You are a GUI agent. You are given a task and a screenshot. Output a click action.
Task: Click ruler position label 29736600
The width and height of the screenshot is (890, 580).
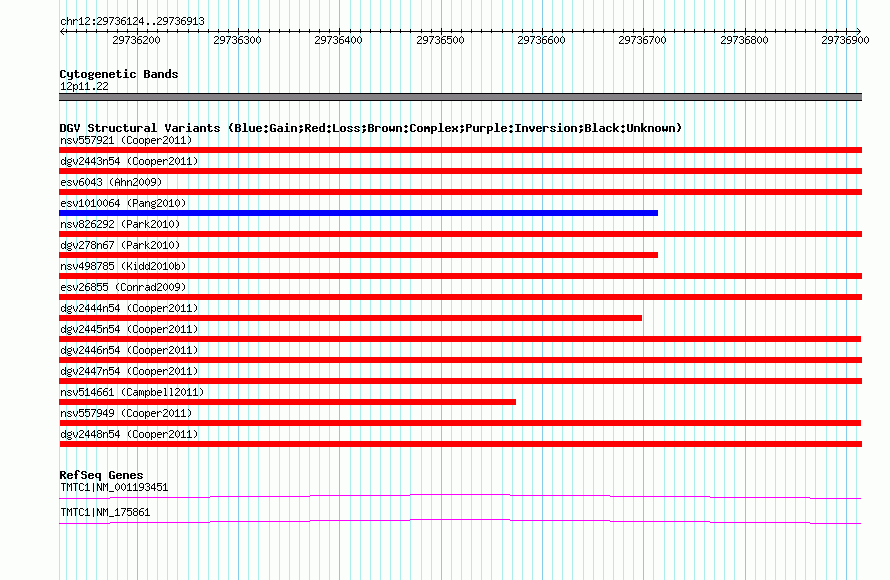[541, 40]
